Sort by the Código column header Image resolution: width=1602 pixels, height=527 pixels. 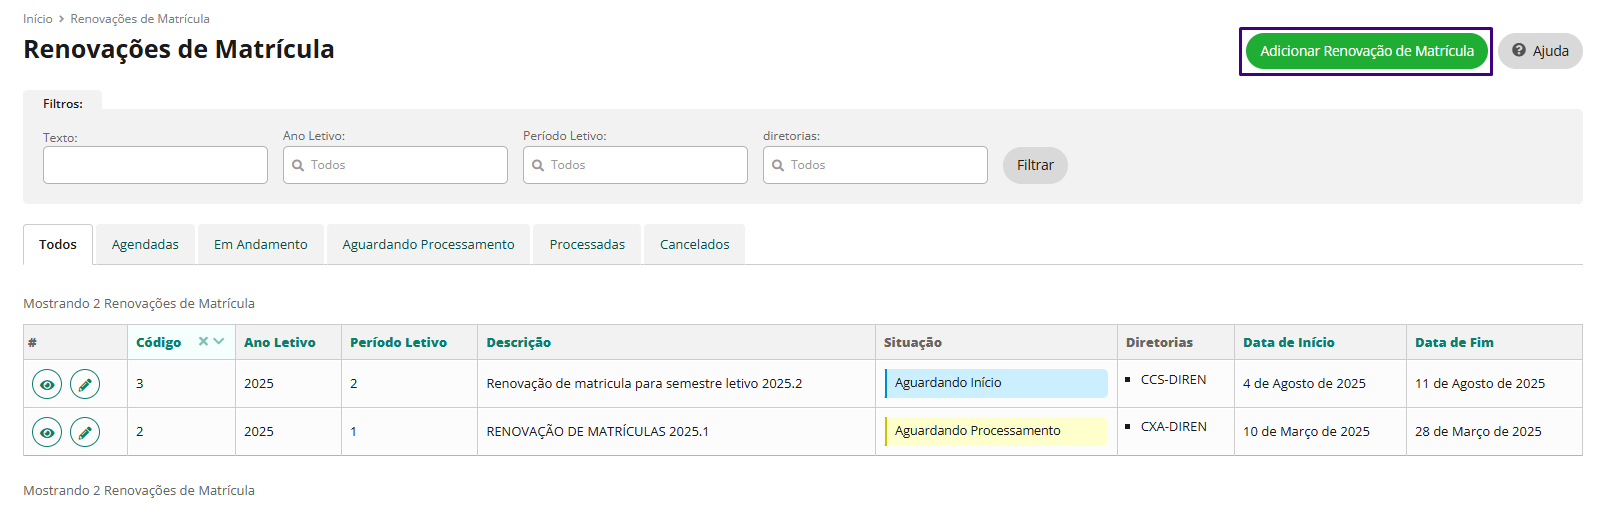(x=159, y=342)
